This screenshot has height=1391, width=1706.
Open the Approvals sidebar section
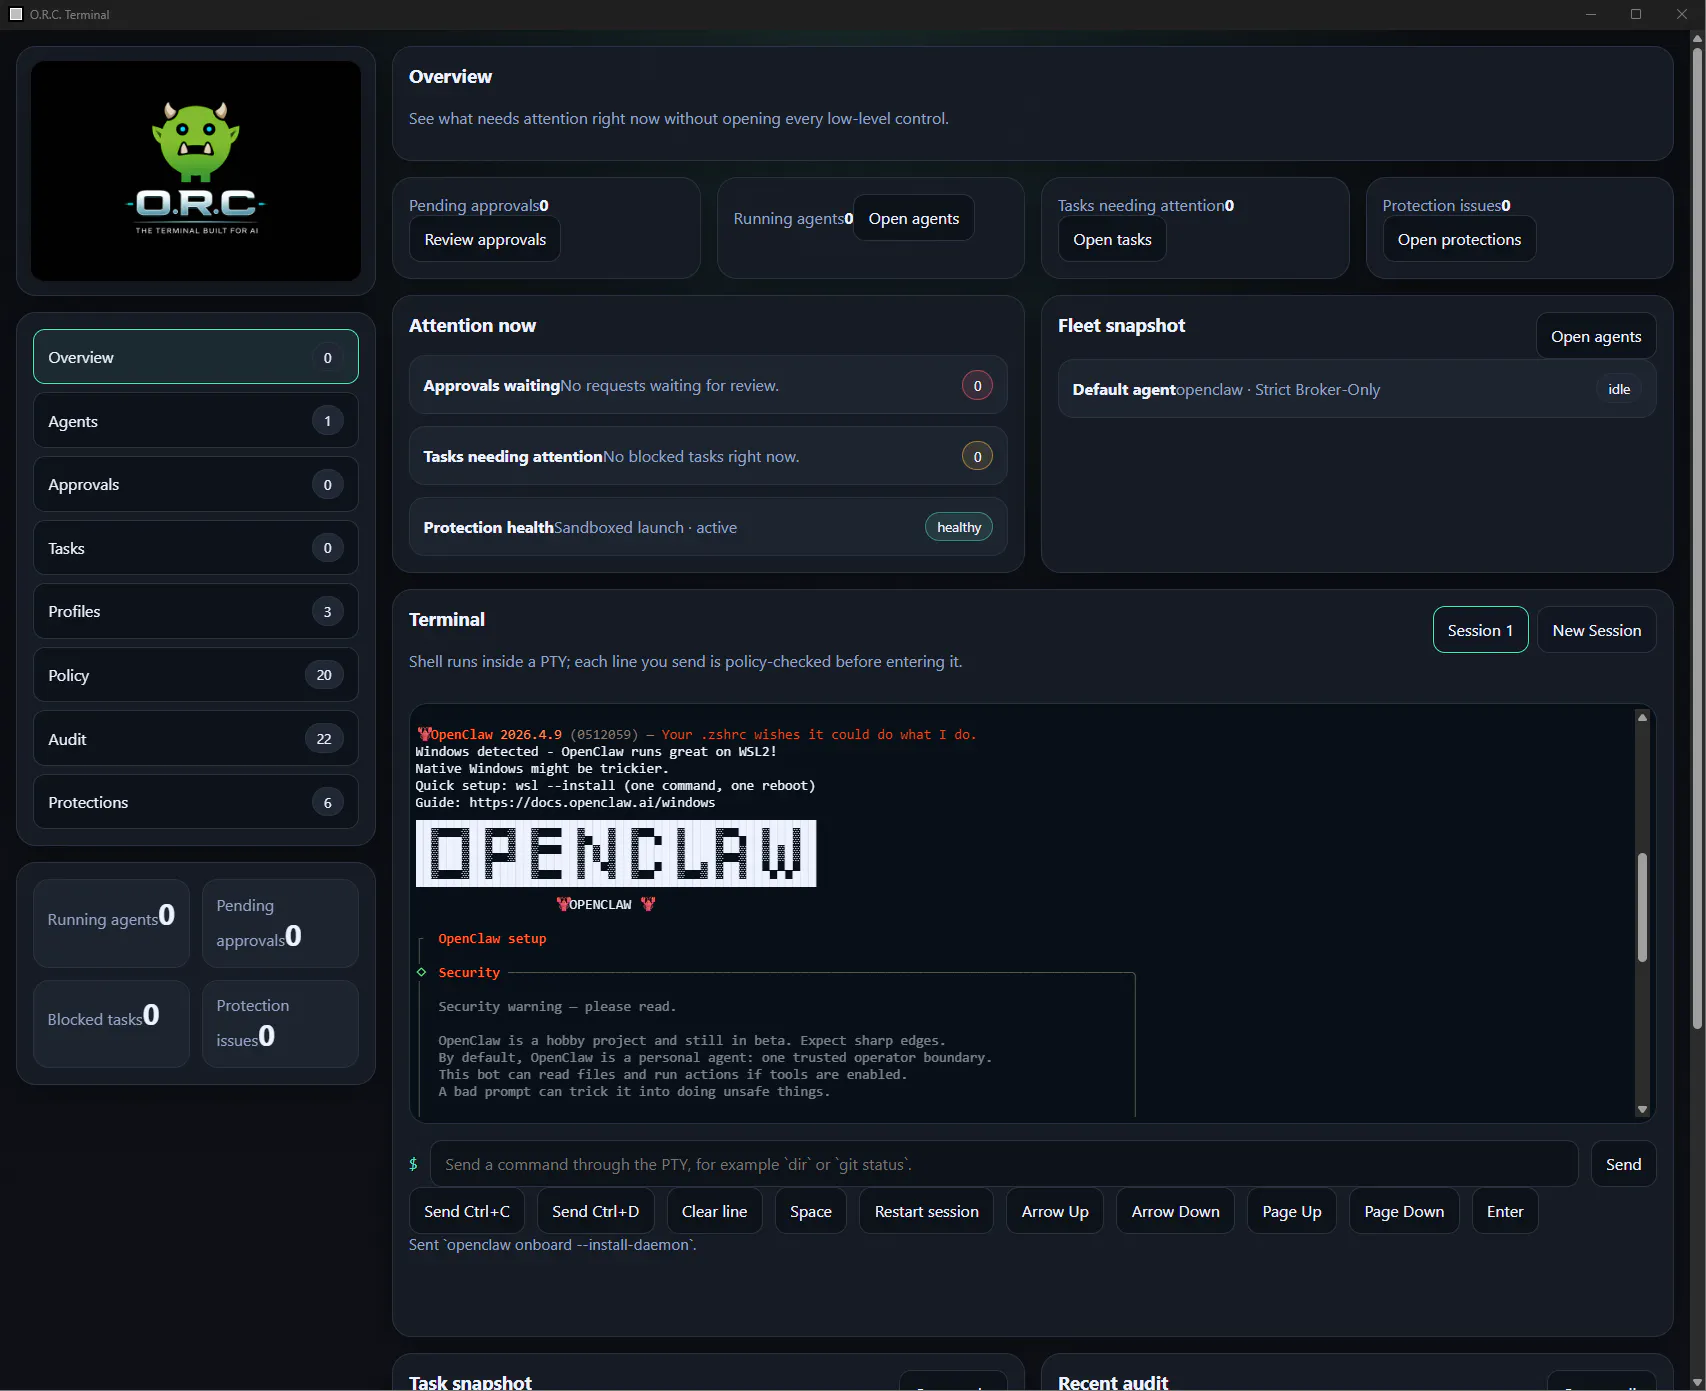pos(196,484)
